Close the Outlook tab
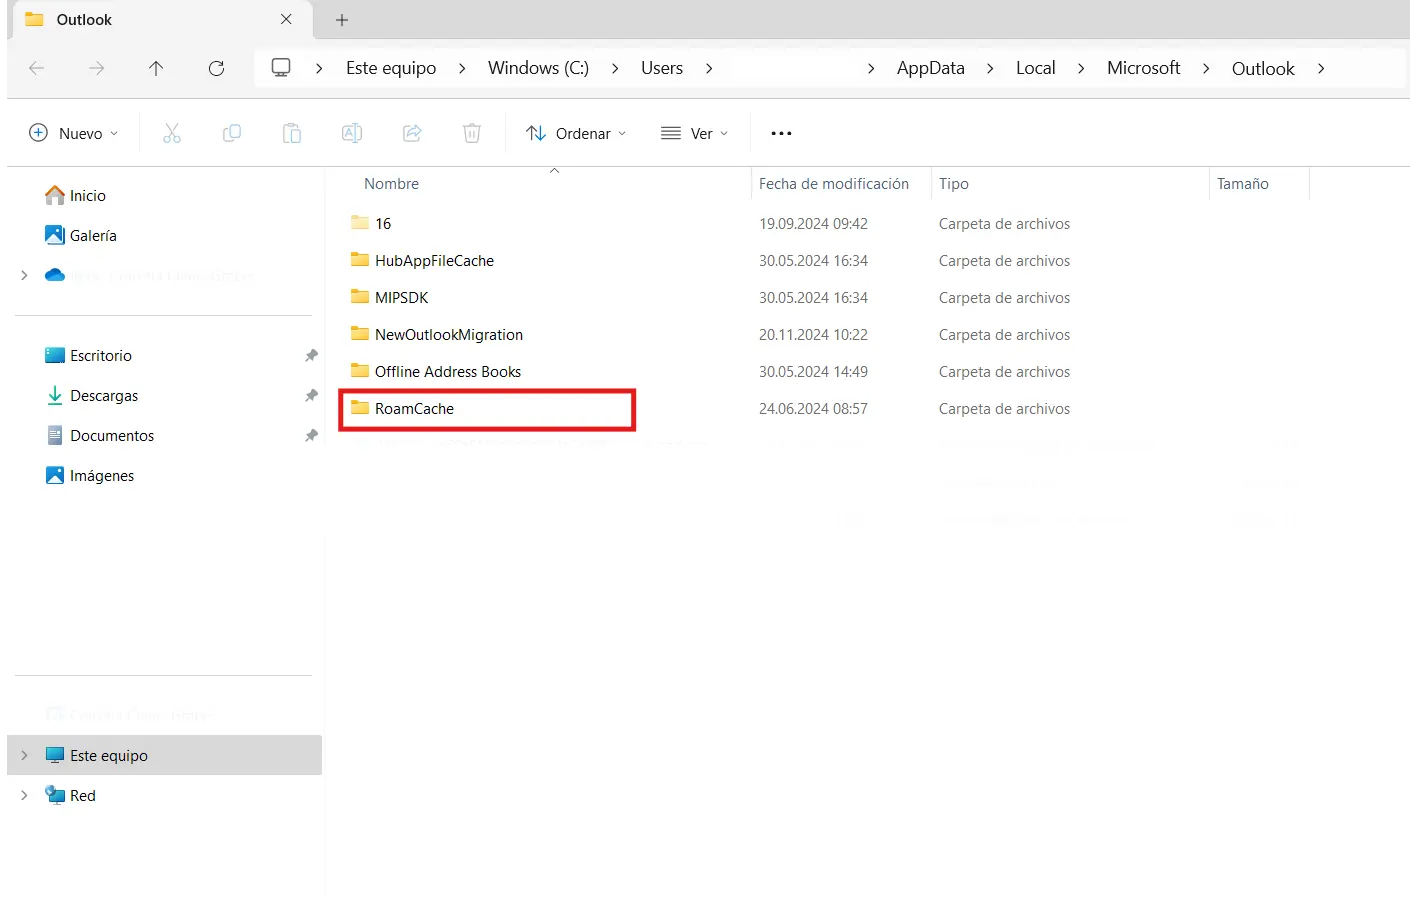 click(x=286, y=19)
